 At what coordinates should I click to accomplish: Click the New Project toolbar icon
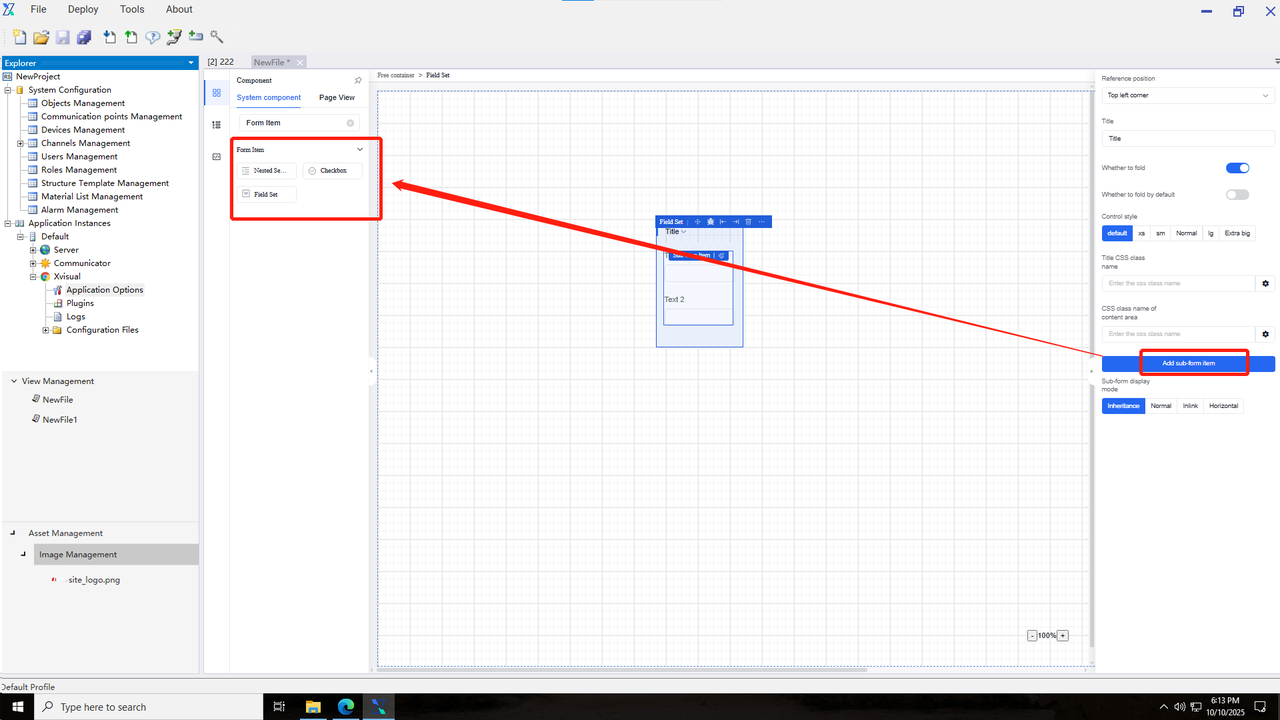click(x=20, y=37)
